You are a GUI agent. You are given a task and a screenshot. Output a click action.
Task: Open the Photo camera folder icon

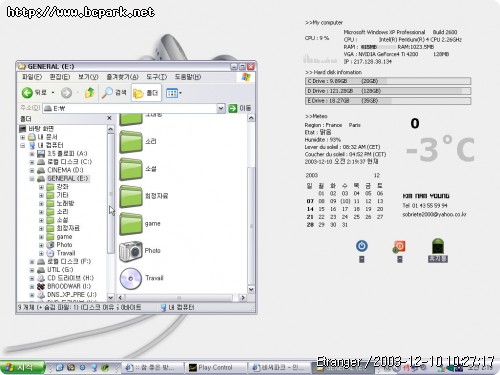(x=131, y=251)
